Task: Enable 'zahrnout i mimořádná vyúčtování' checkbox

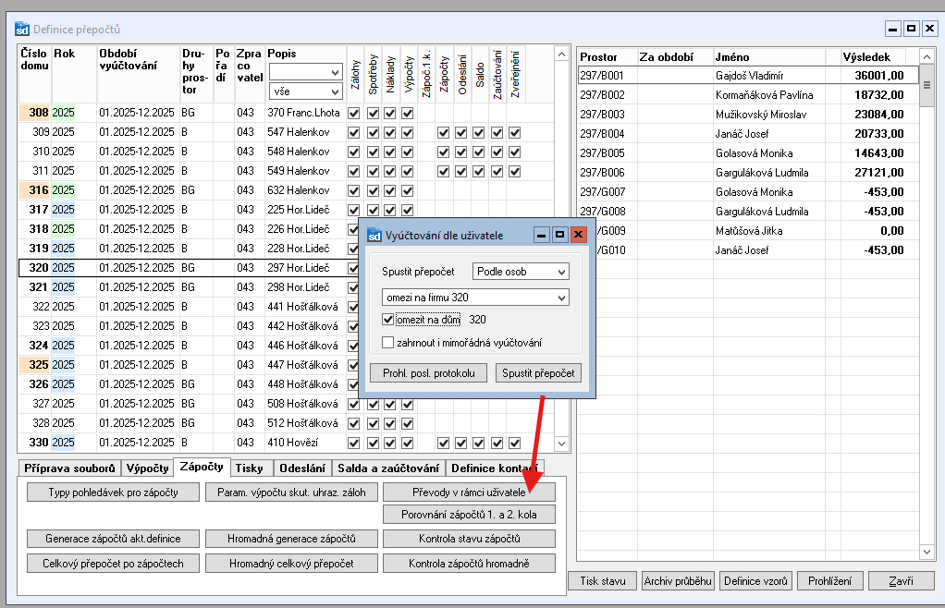Action: click(388, 342)
